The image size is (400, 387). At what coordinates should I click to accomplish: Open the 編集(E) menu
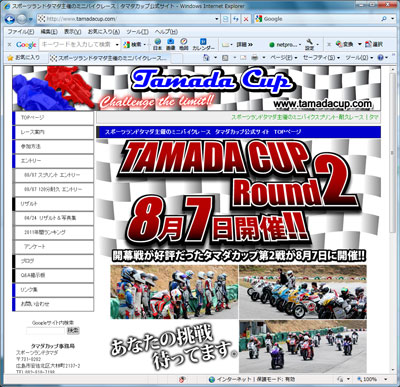(x=49, y=32)
